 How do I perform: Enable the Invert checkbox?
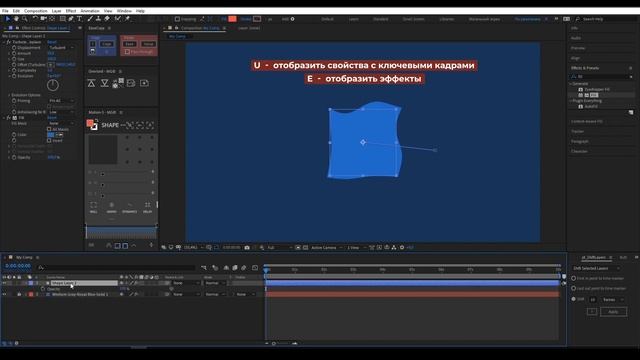pyautogui.click(x=49, y=140)
